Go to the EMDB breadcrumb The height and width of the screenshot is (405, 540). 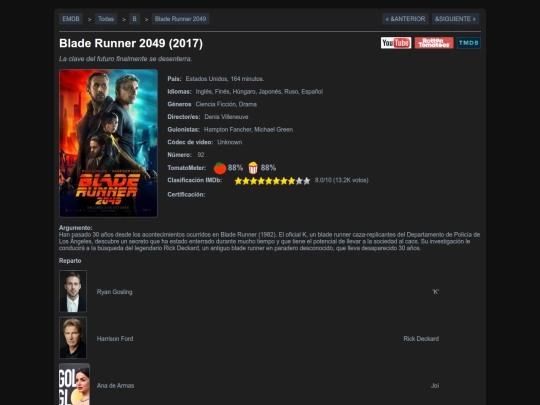tap(71, 19)
